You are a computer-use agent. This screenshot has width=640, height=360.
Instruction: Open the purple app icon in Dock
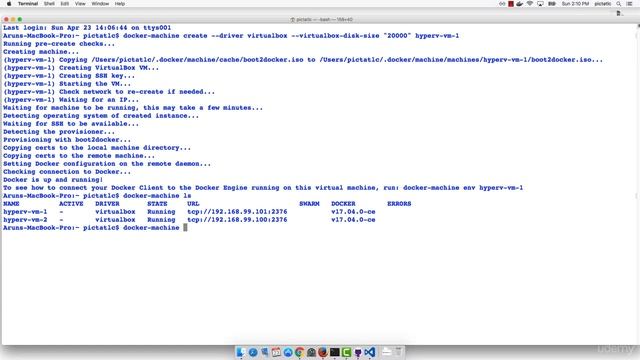358,352
